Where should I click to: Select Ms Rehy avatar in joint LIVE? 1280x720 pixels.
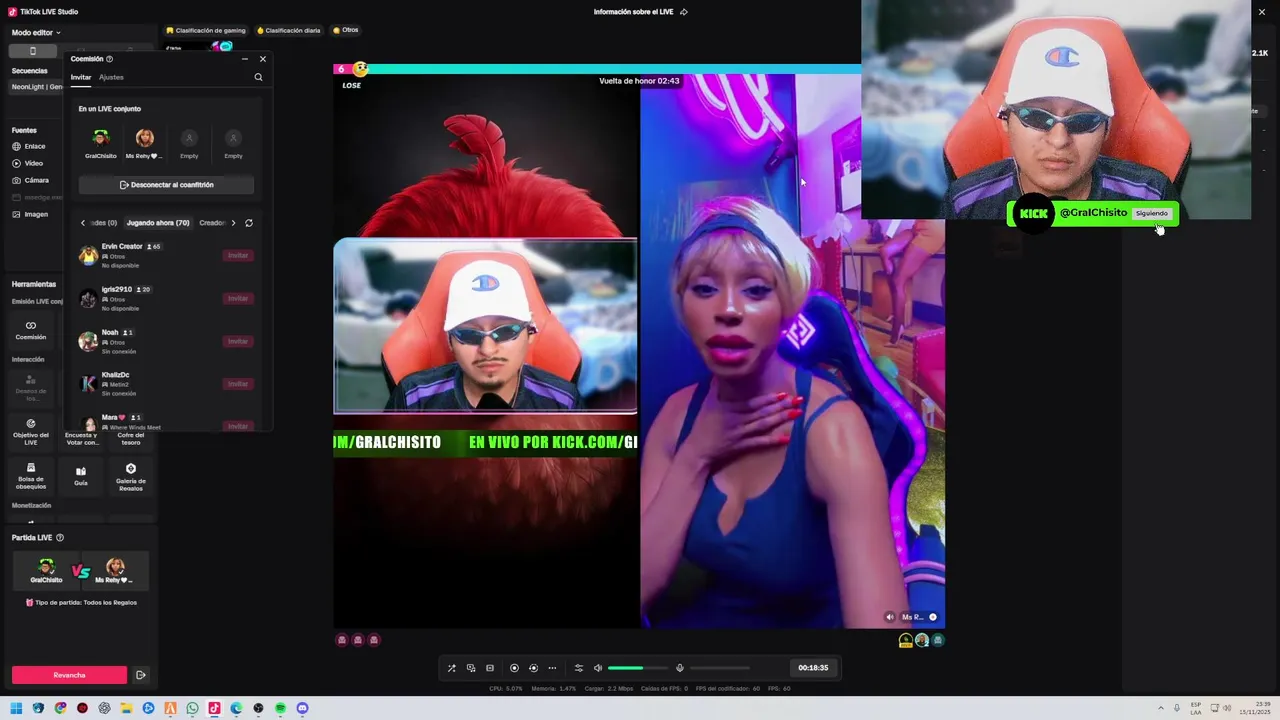pyautogui.click(x=145, y=138)
